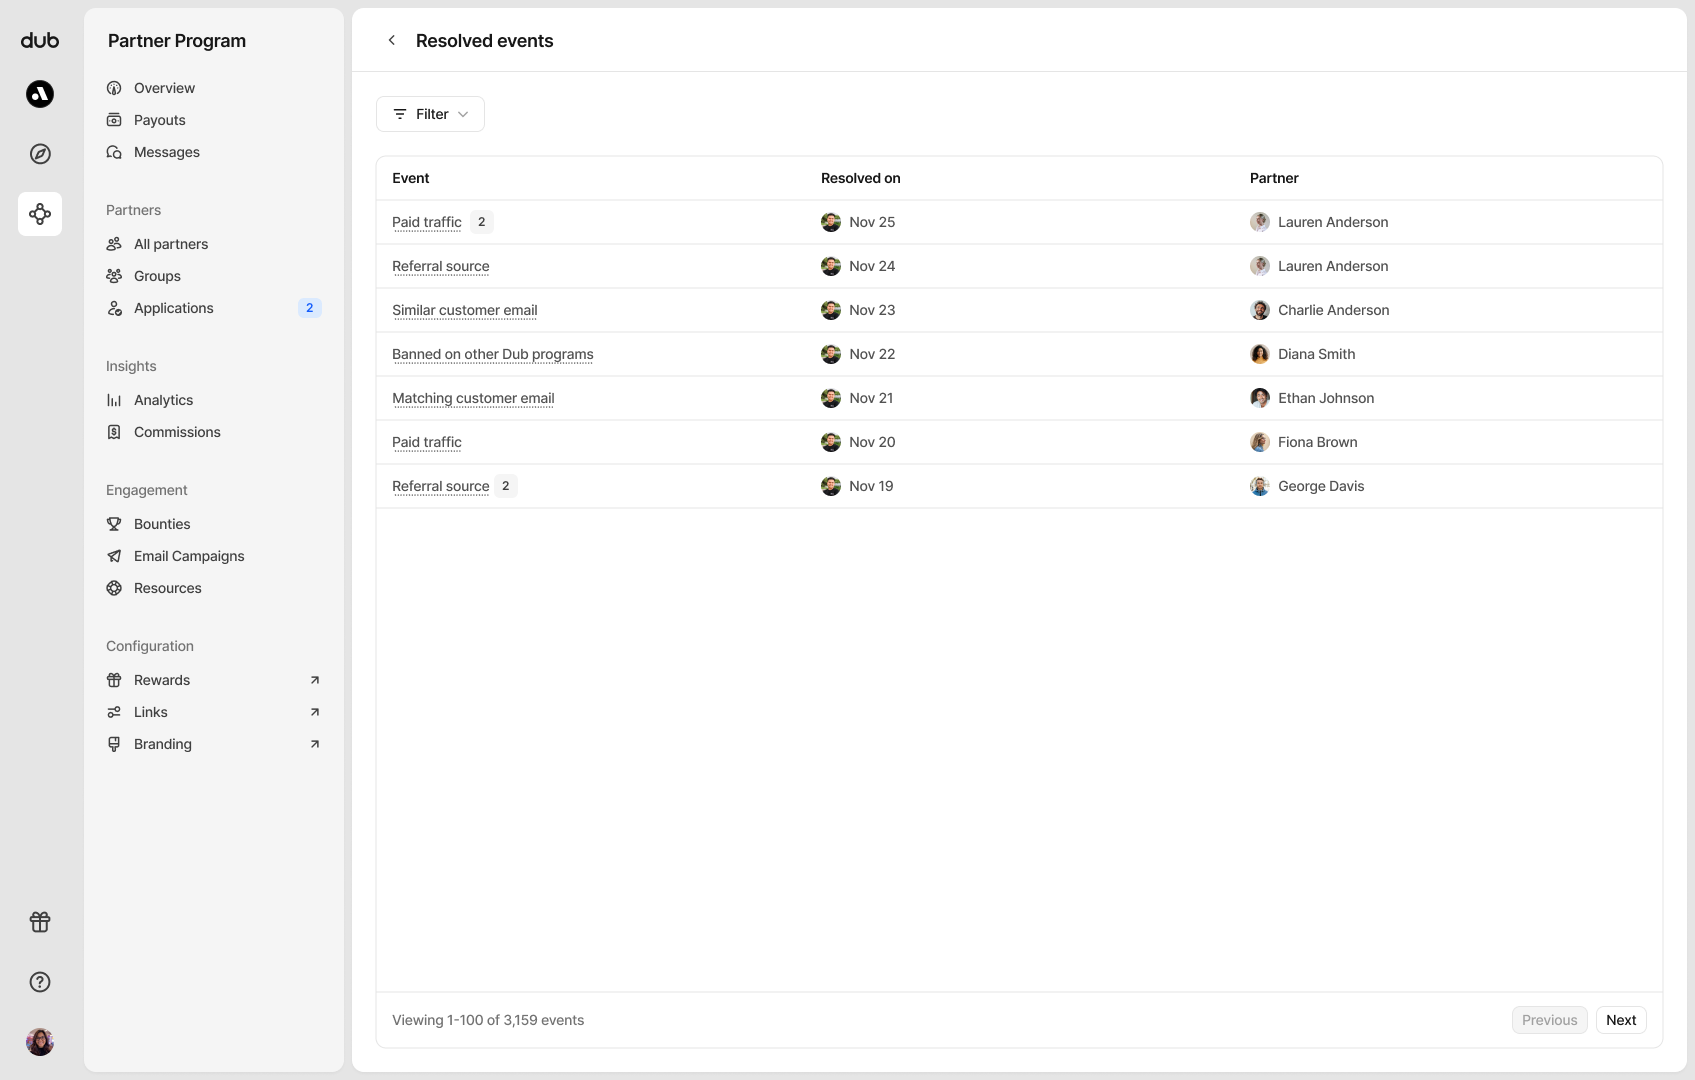This screenshot has width=1695, height=1080.
Task: Click the Next page button
Action: click(x=1620, y=1020)
